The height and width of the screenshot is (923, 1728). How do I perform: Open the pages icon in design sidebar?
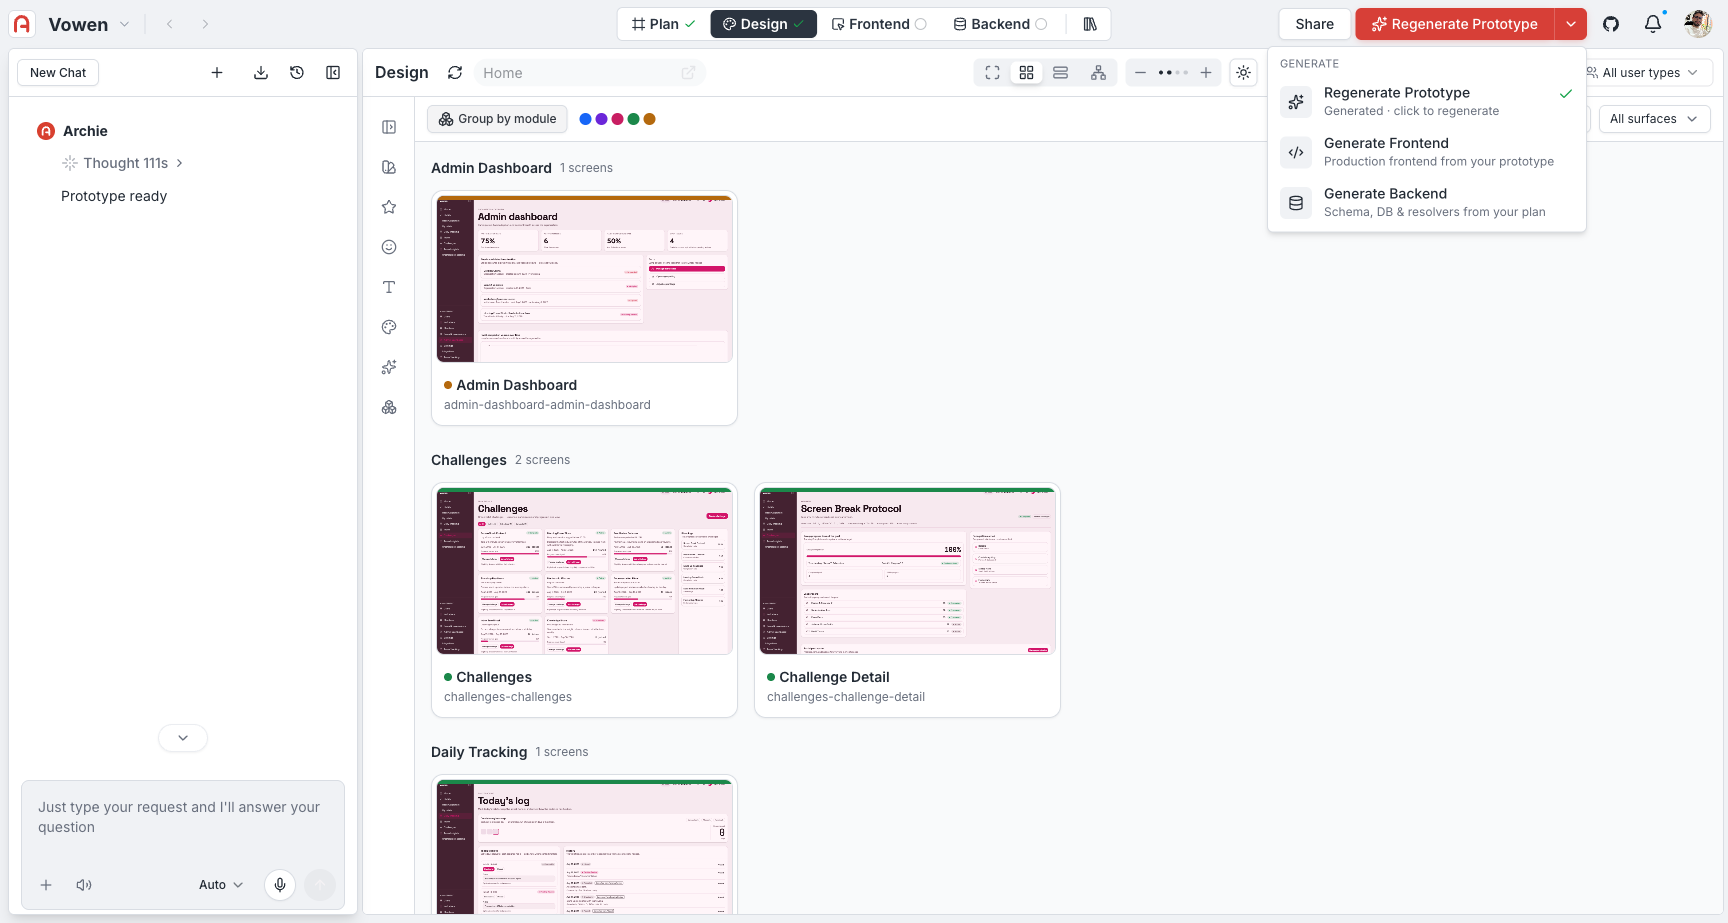(x=389, y=167)
